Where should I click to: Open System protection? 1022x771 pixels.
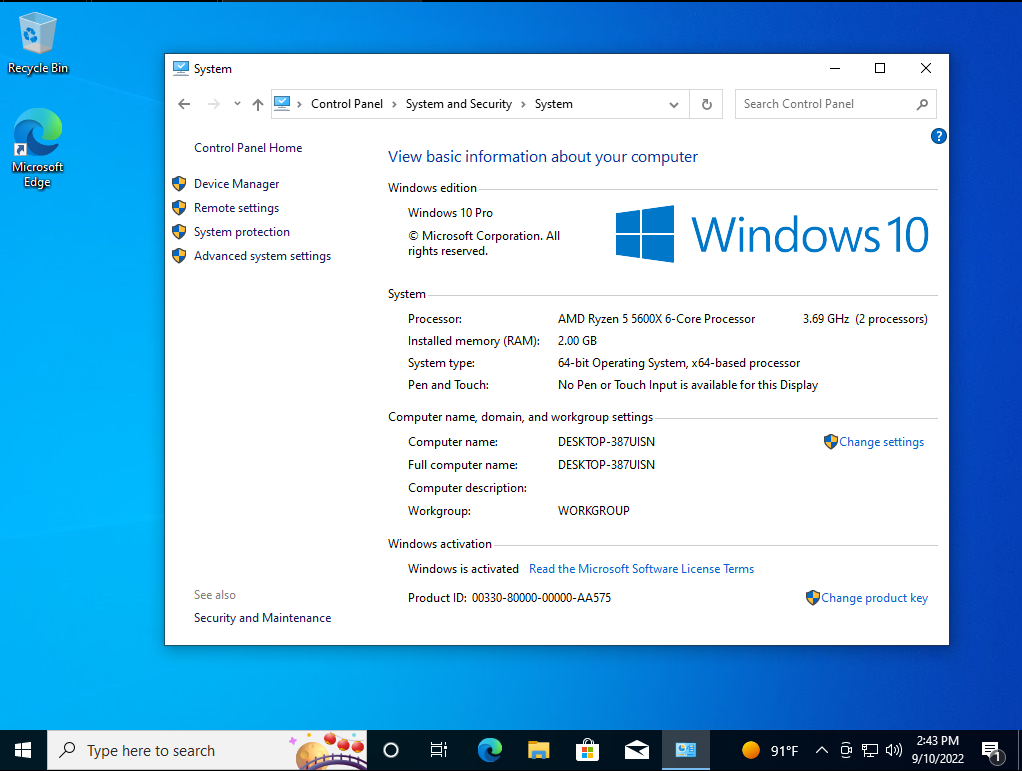(242, 232)
